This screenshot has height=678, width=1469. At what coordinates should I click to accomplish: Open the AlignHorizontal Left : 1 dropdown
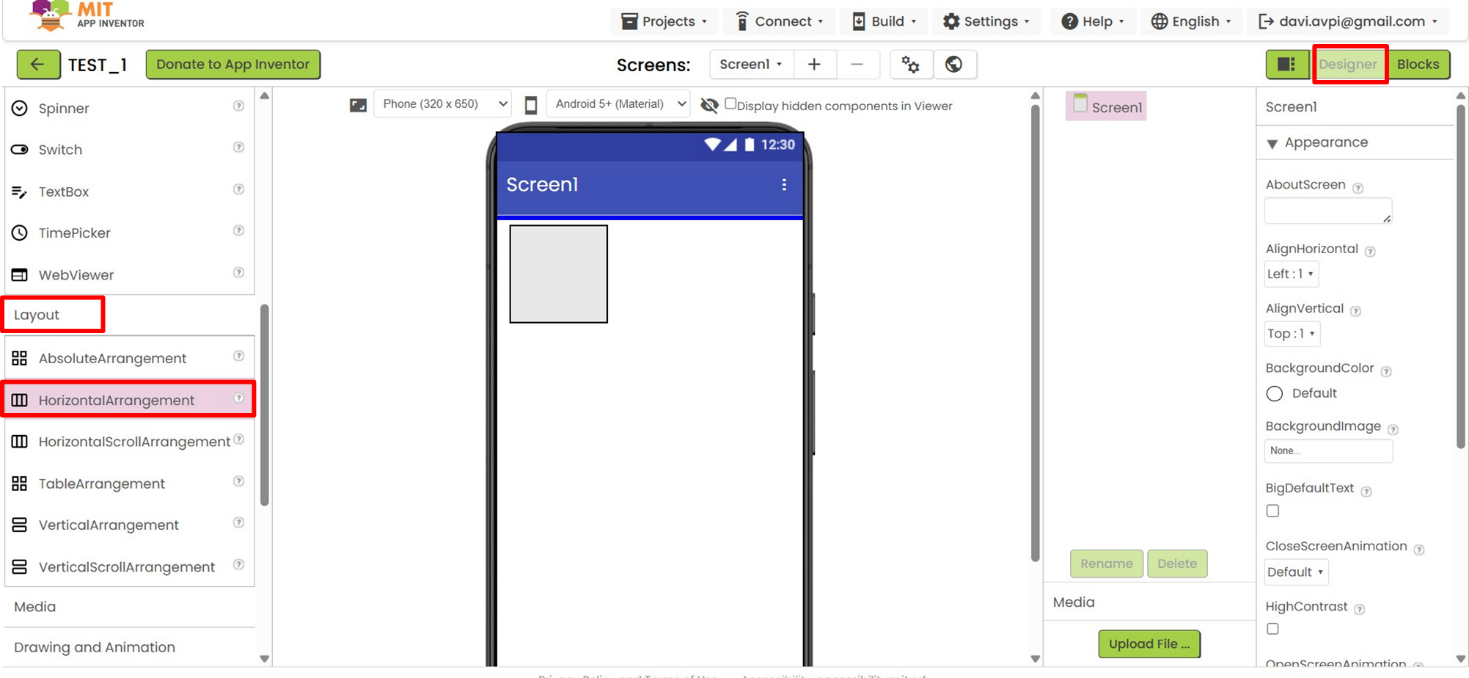(x=1291, y=274)
